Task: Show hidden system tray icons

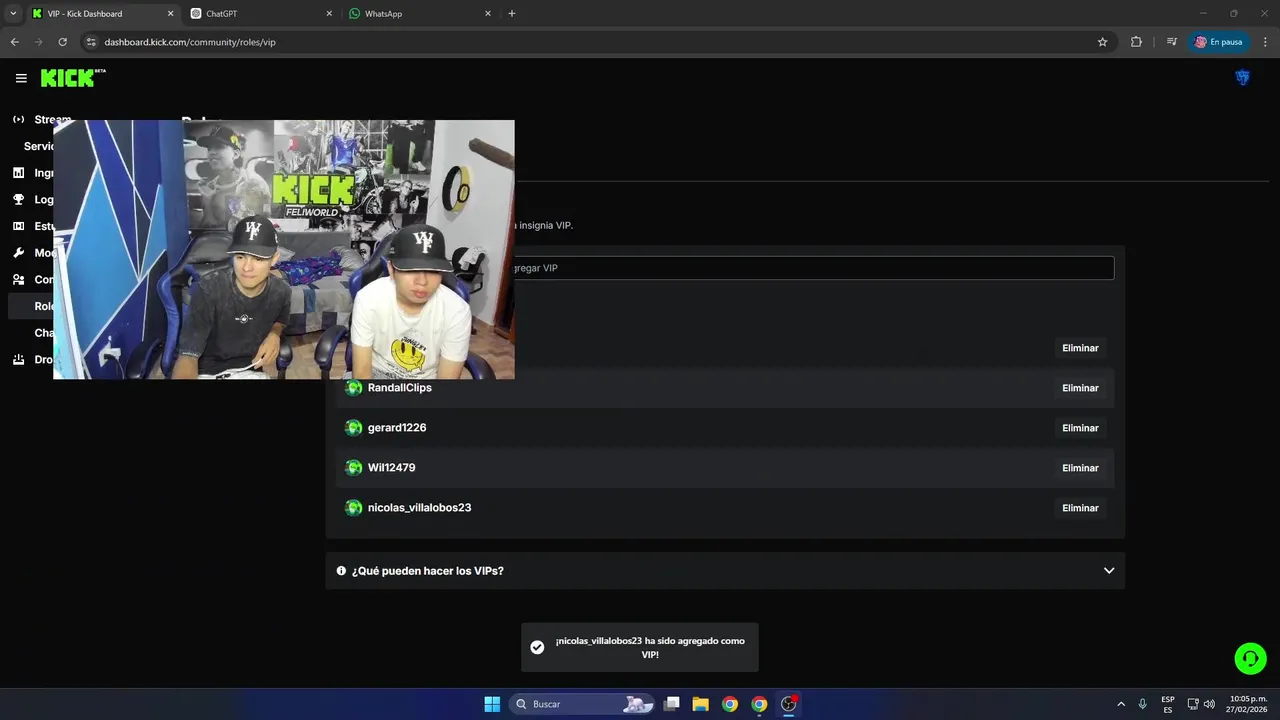Action: (1121, 704)
